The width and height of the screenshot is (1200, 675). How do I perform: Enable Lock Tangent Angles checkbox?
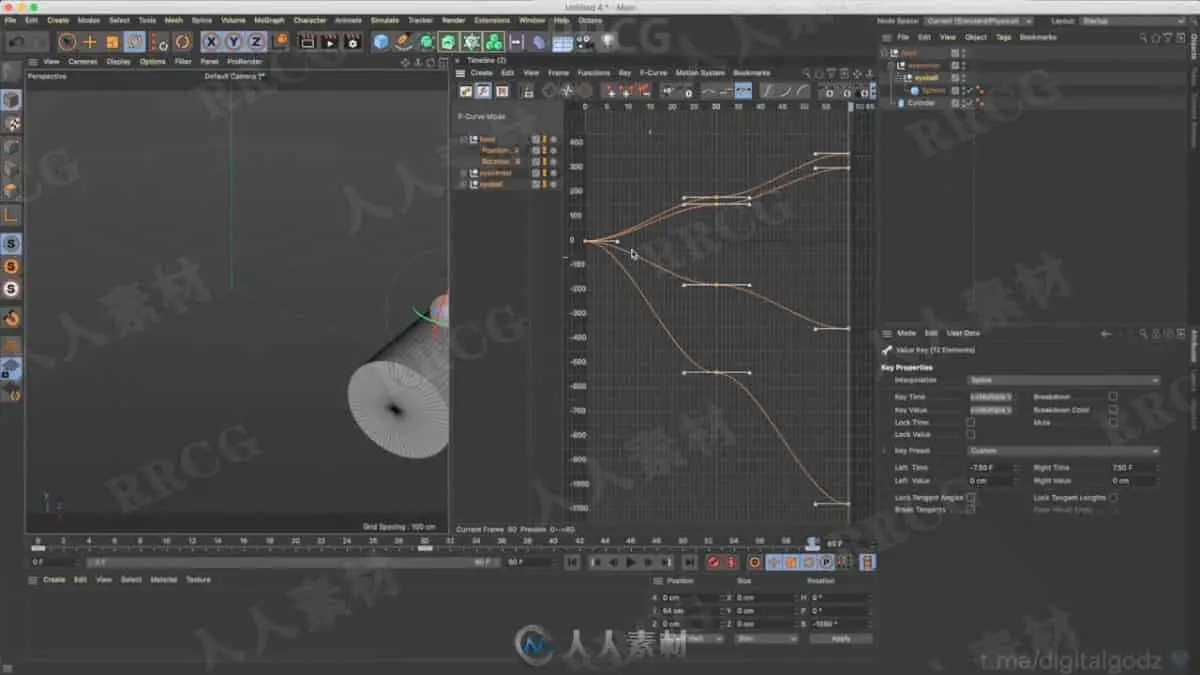(970, 497)
